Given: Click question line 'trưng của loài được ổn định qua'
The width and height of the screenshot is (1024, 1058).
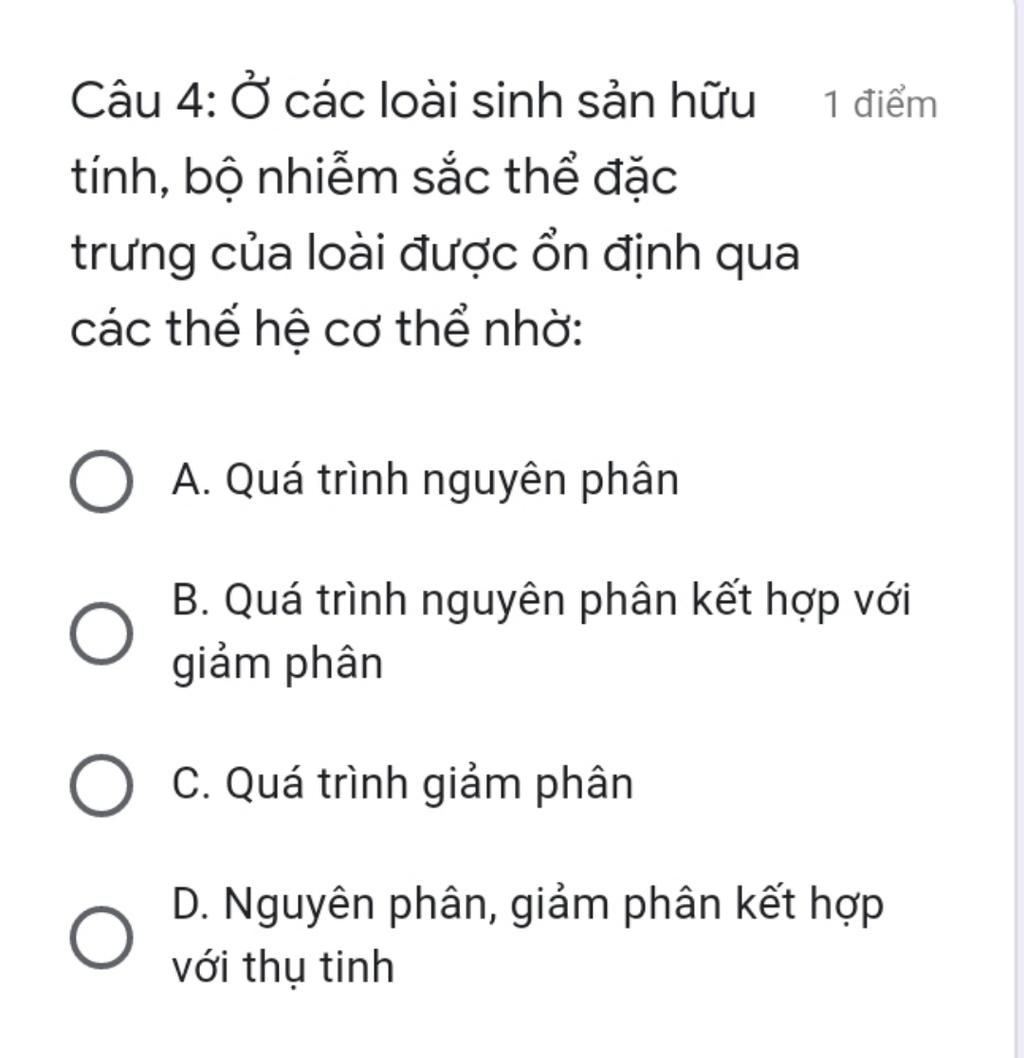Looking at the screenshot, I should [x=435, y=255].
